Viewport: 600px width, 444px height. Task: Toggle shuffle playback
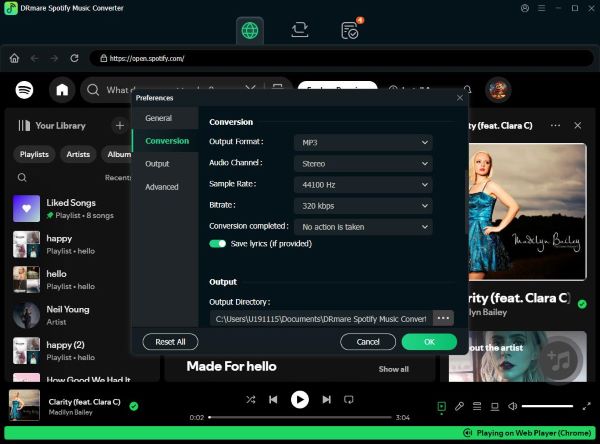pos(251,400)
